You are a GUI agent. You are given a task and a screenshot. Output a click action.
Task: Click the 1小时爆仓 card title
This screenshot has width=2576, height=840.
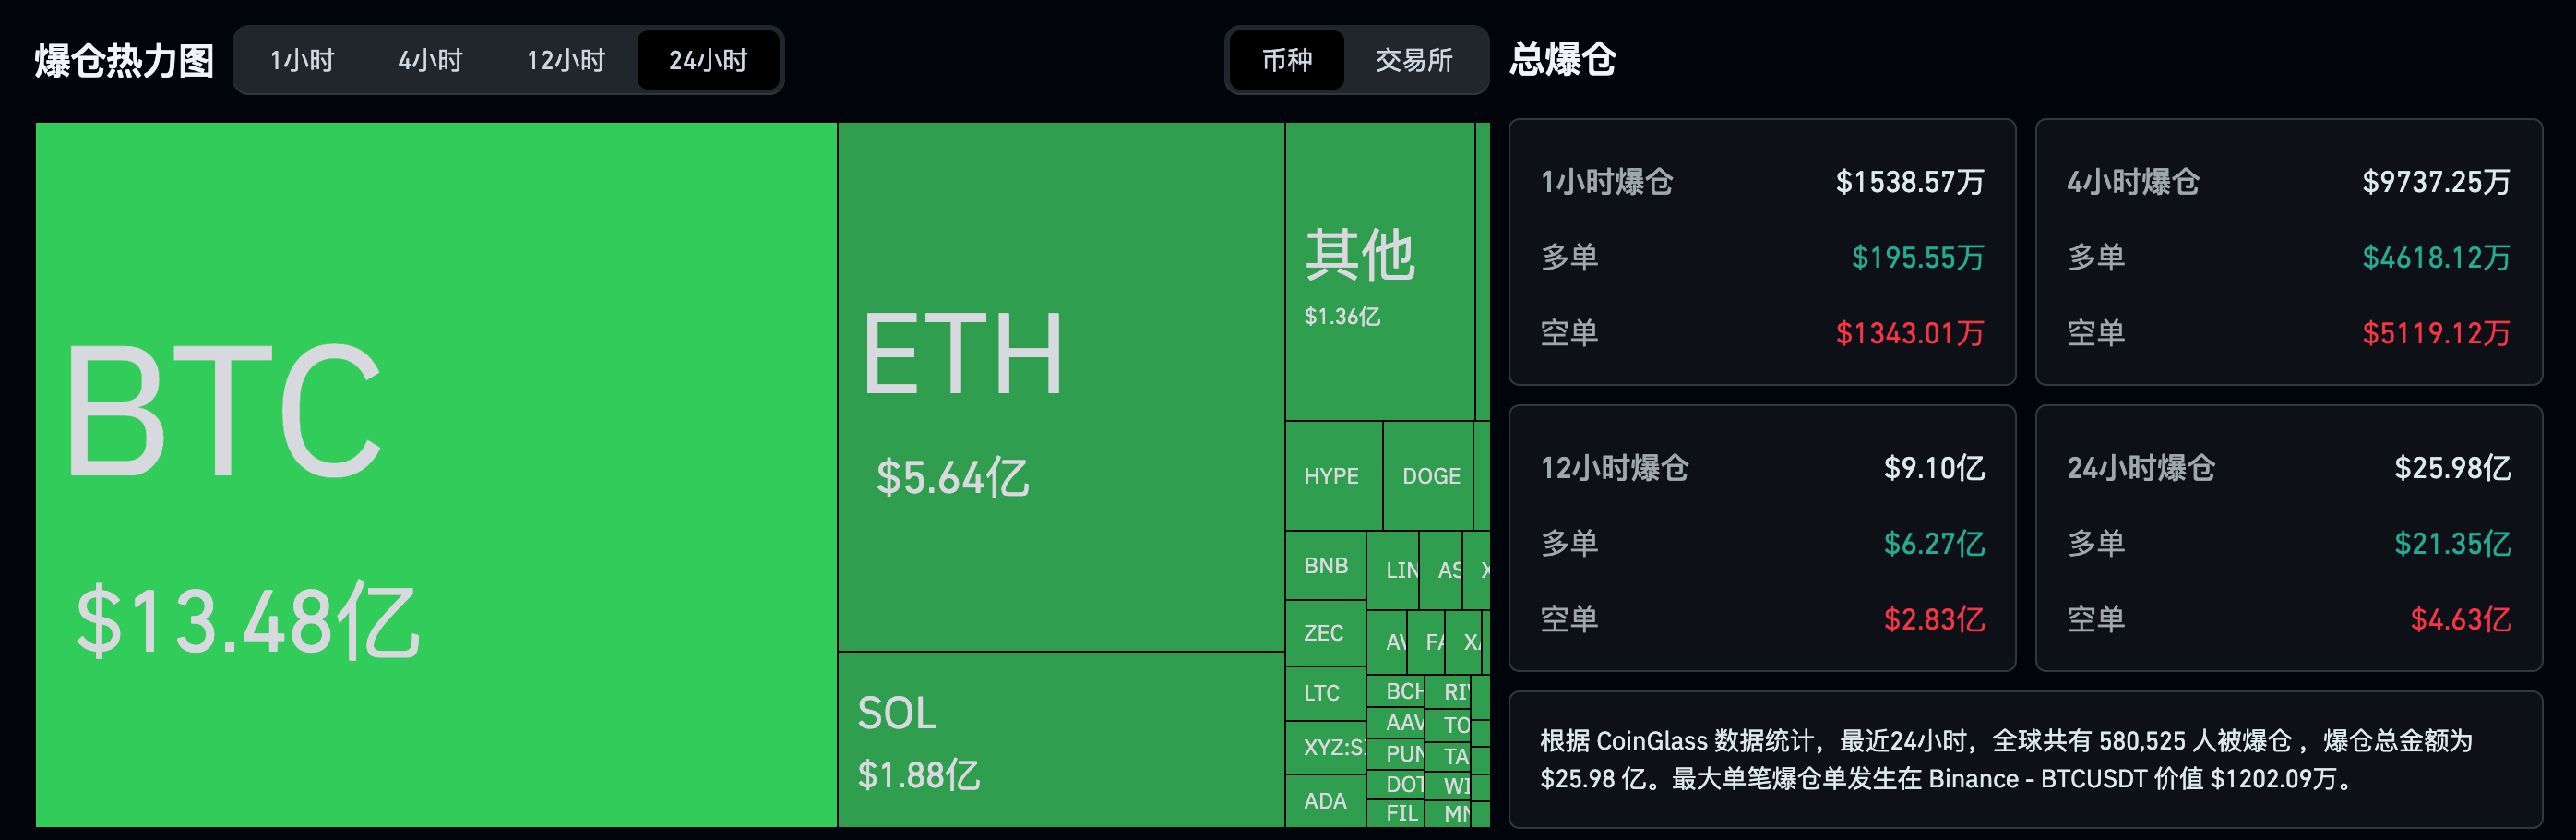[x=1606, y=182]
